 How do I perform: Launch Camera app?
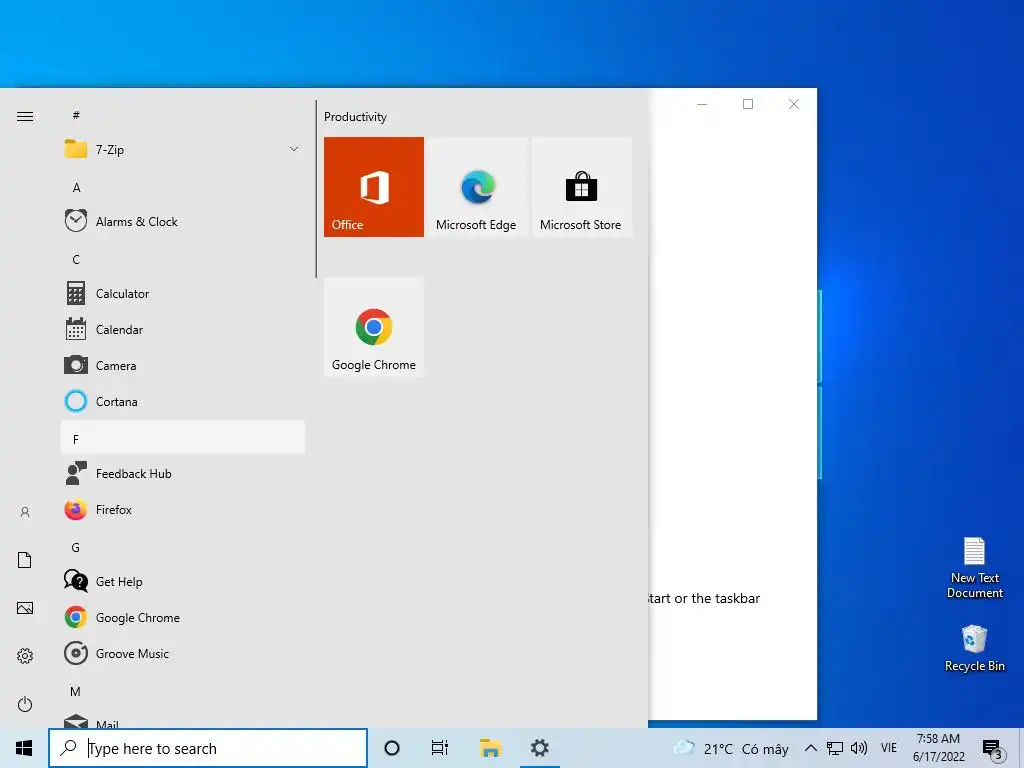183,365
